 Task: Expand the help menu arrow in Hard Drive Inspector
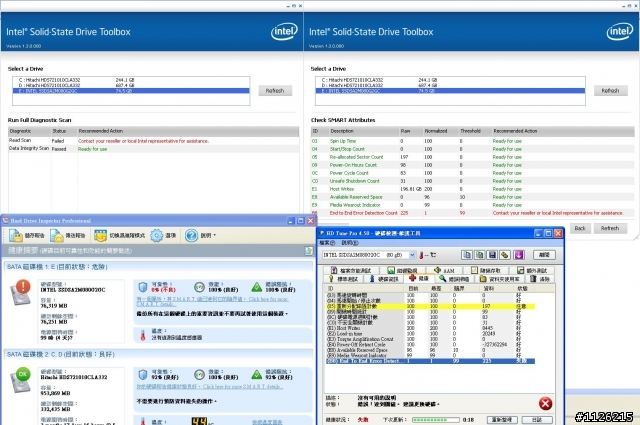click(x=215, y=236)
